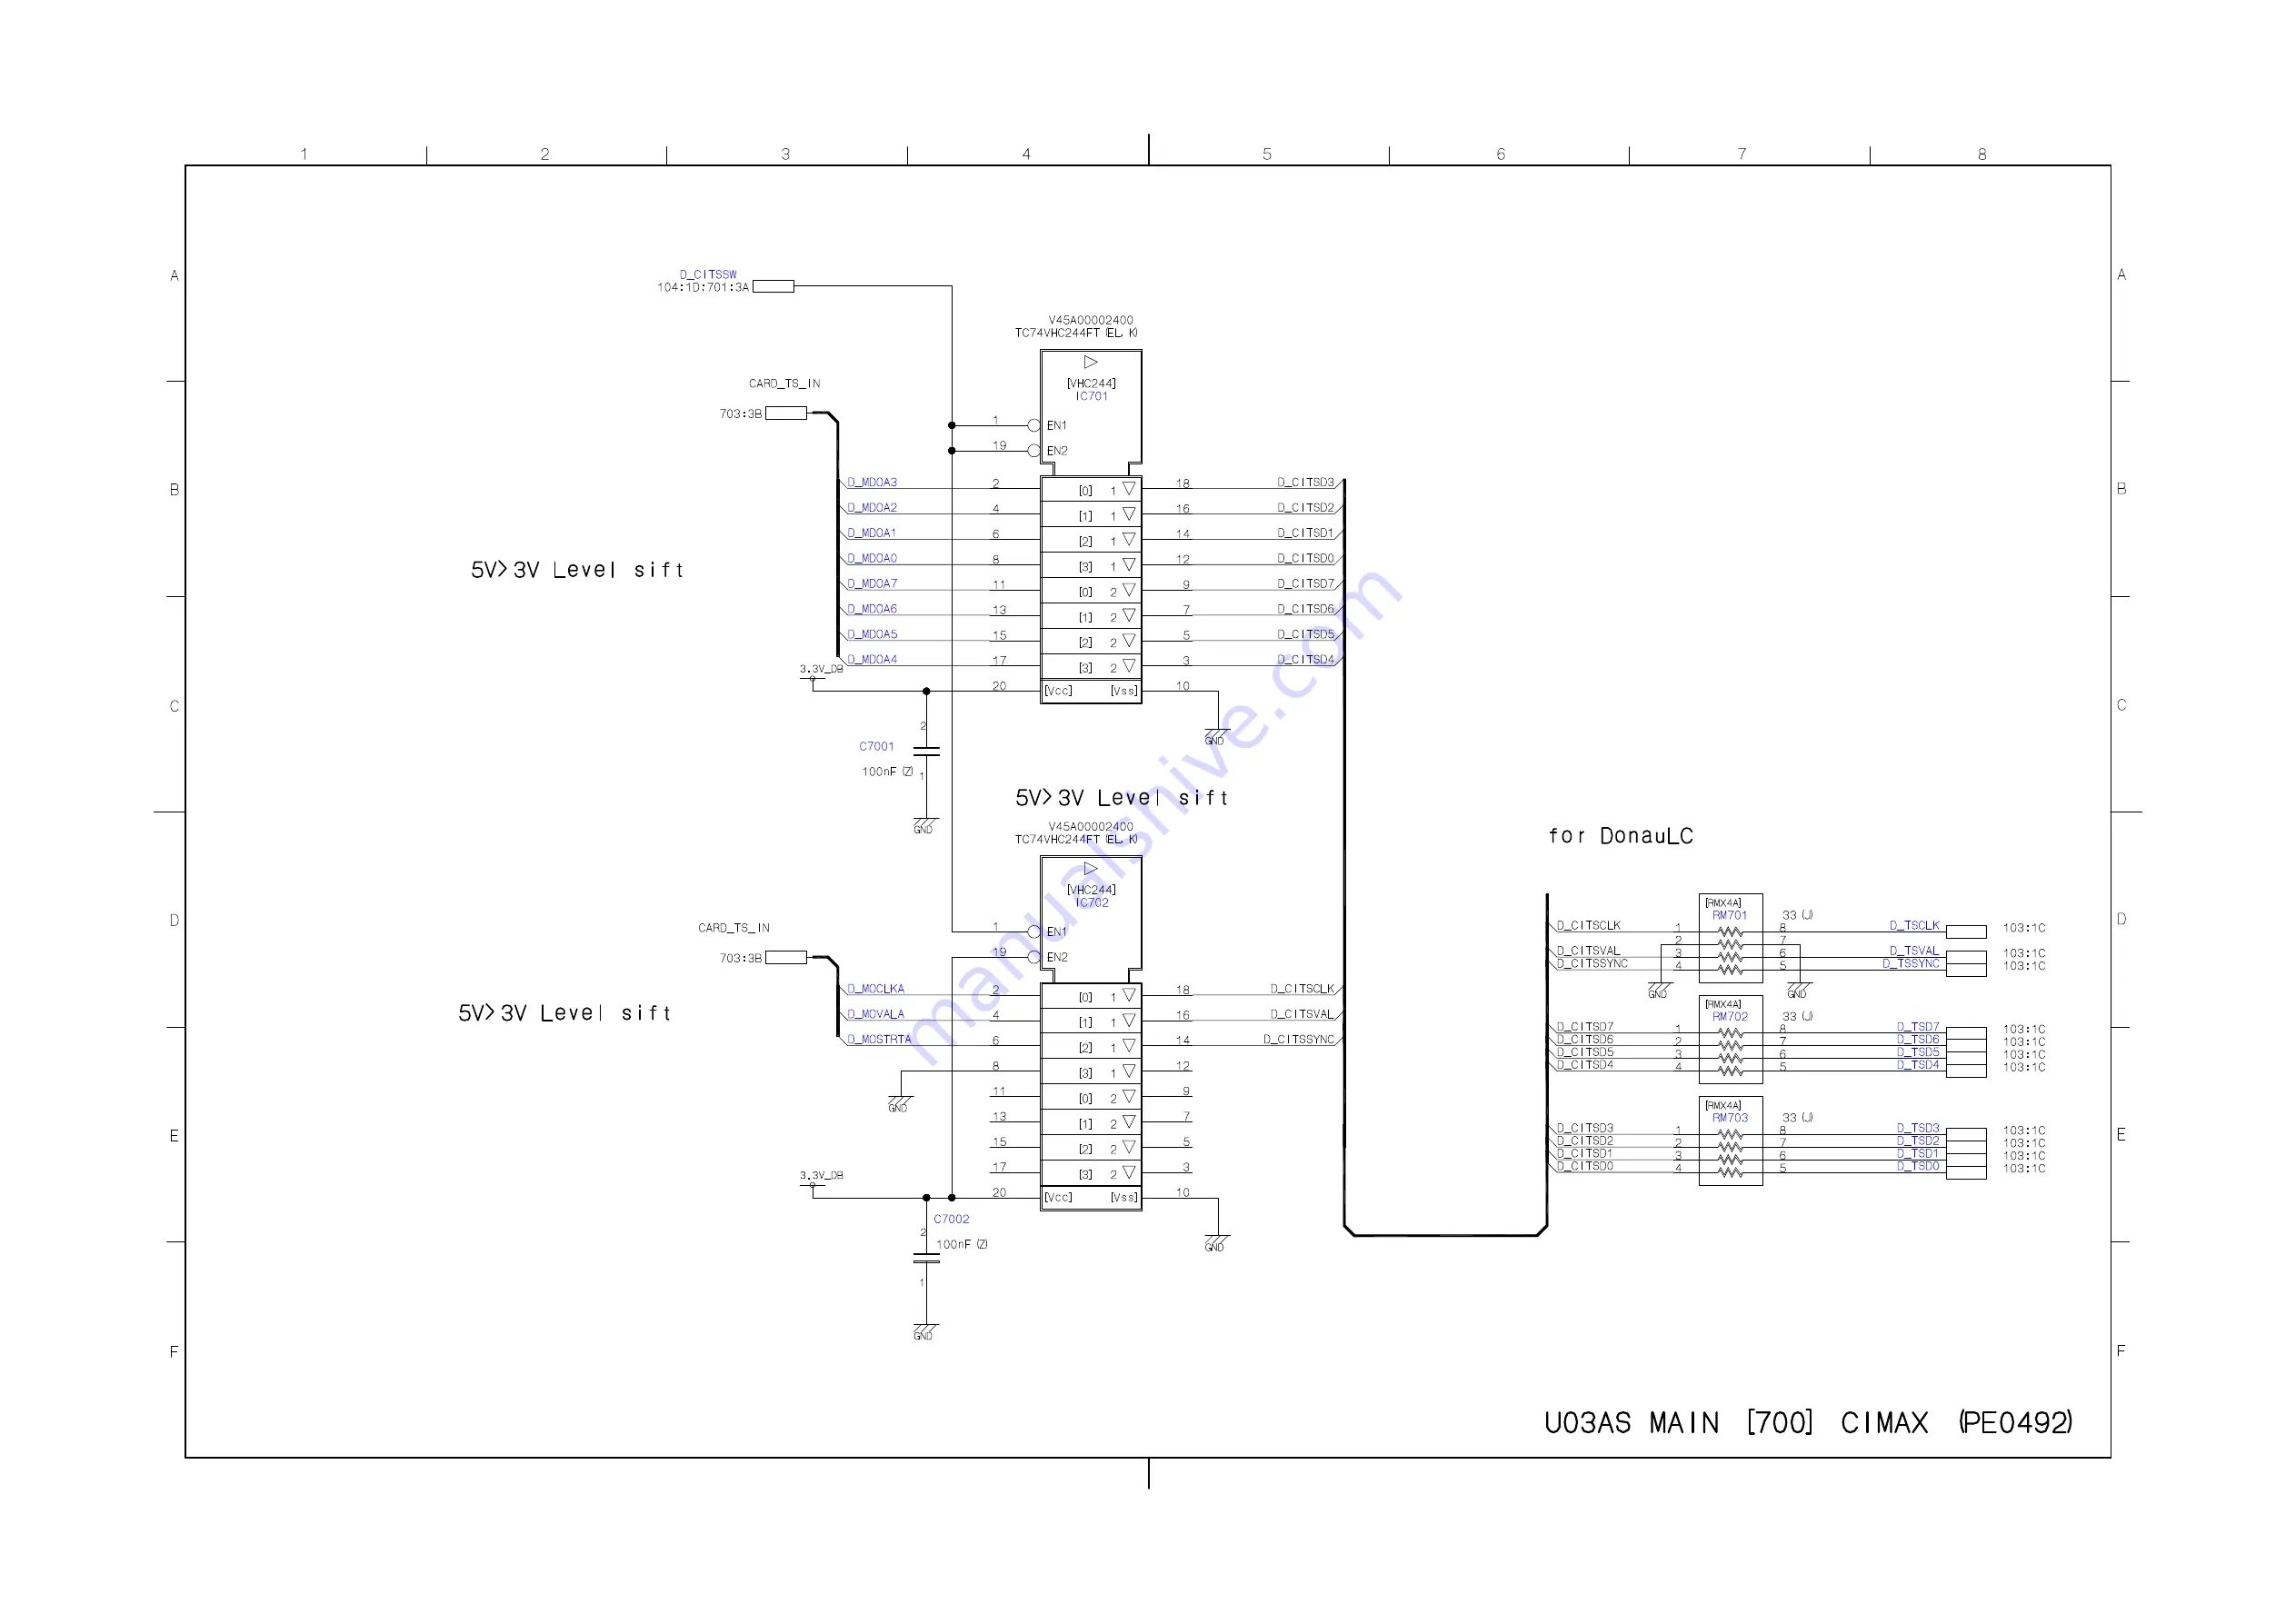2296x1624 pixels.
Task: Click the D_TSD5 output label
Action: pos(1918,1052)
